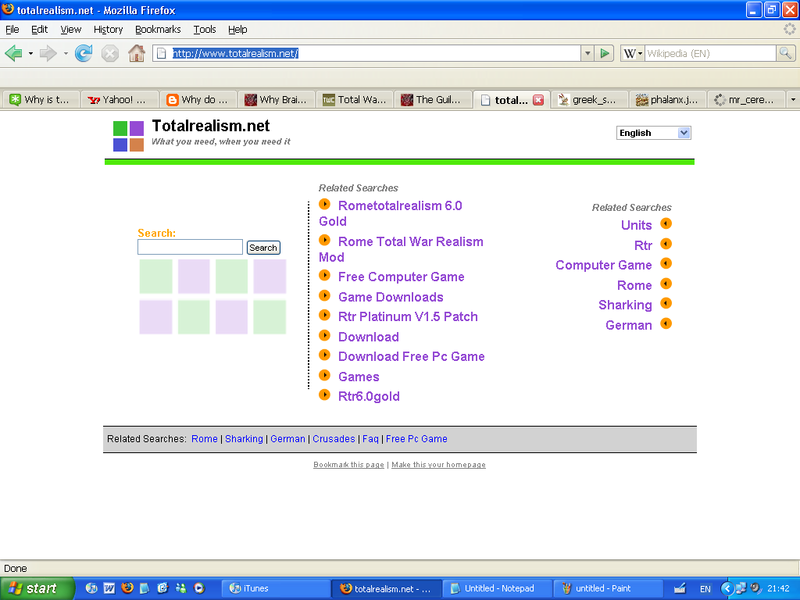Viewport: 800px width, 600px height.
Task: Close the active totalrealism tab
Action: [x=538, y=100]
